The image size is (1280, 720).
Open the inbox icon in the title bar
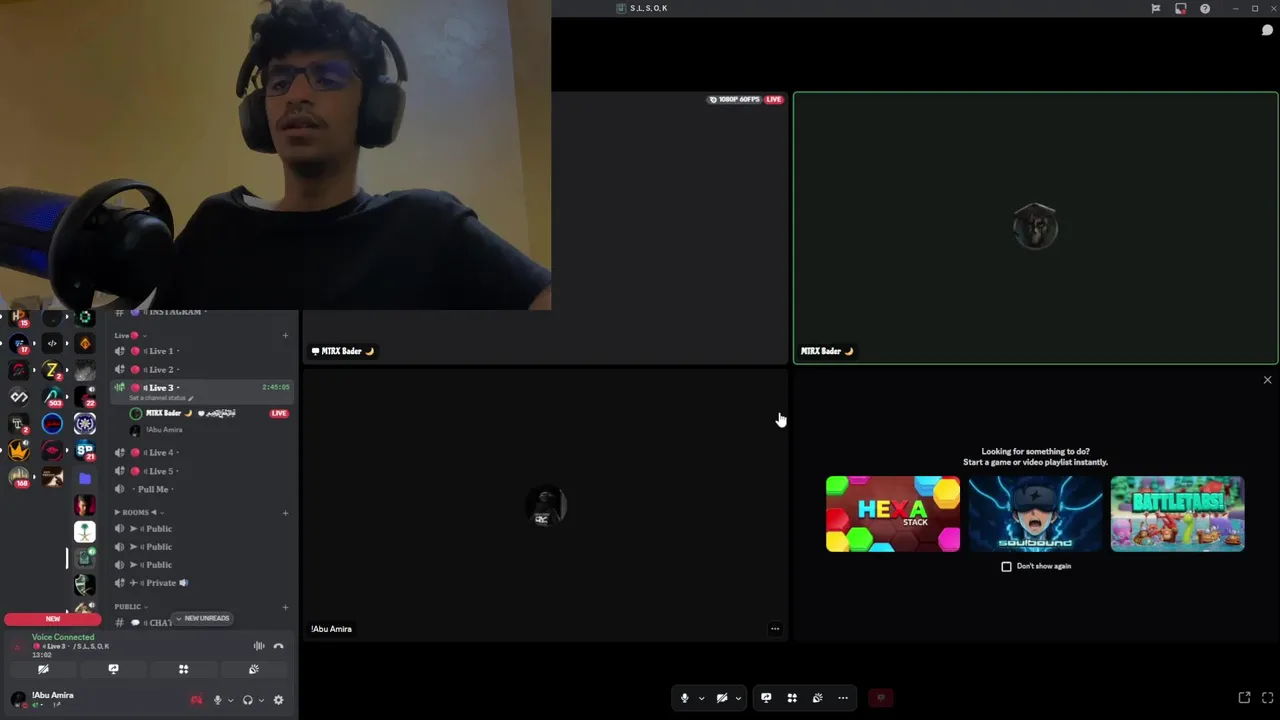click(x=1180, y=8)
